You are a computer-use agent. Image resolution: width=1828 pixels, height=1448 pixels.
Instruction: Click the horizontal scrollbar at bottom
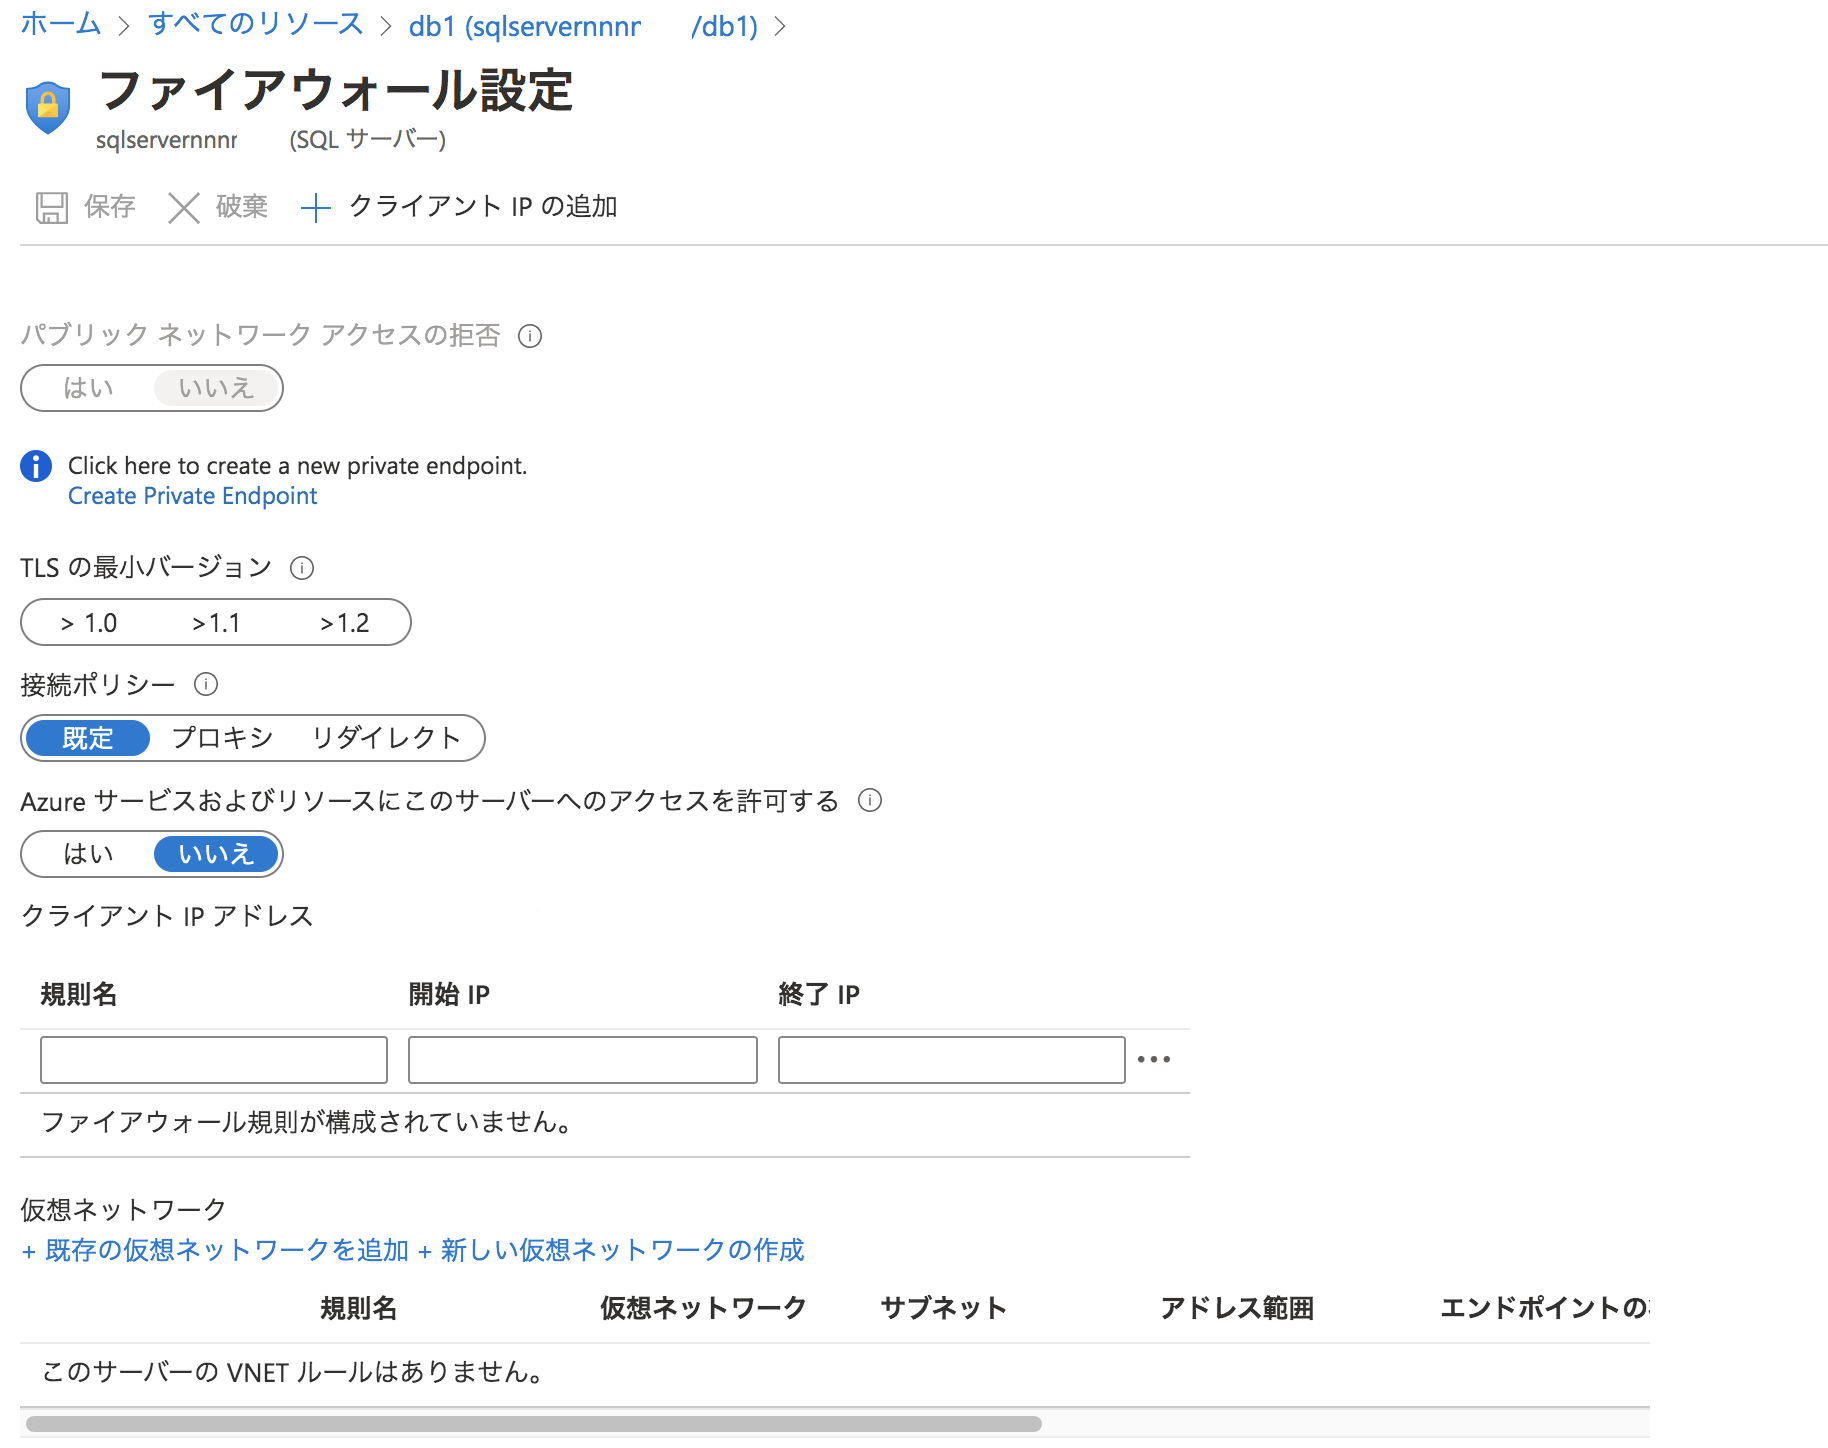(x=534, y=1423)
